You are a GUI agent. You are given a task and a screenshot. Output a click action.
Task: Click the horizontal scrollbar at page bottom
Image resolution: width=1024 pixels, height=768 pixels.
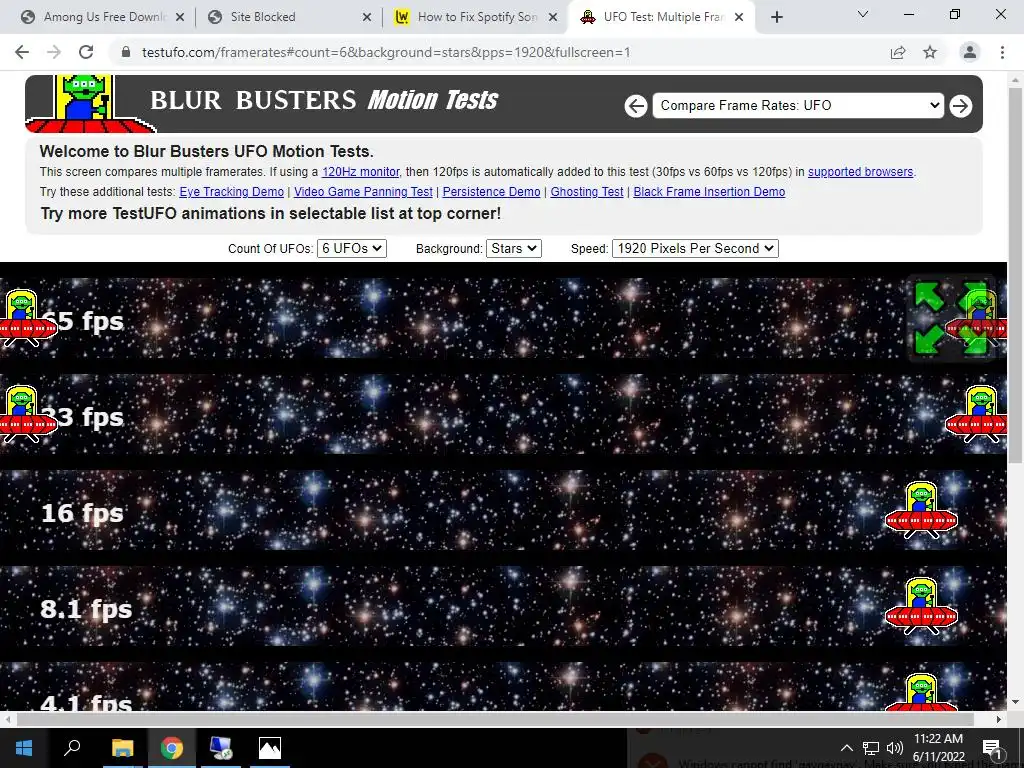(x=494, y=719)
